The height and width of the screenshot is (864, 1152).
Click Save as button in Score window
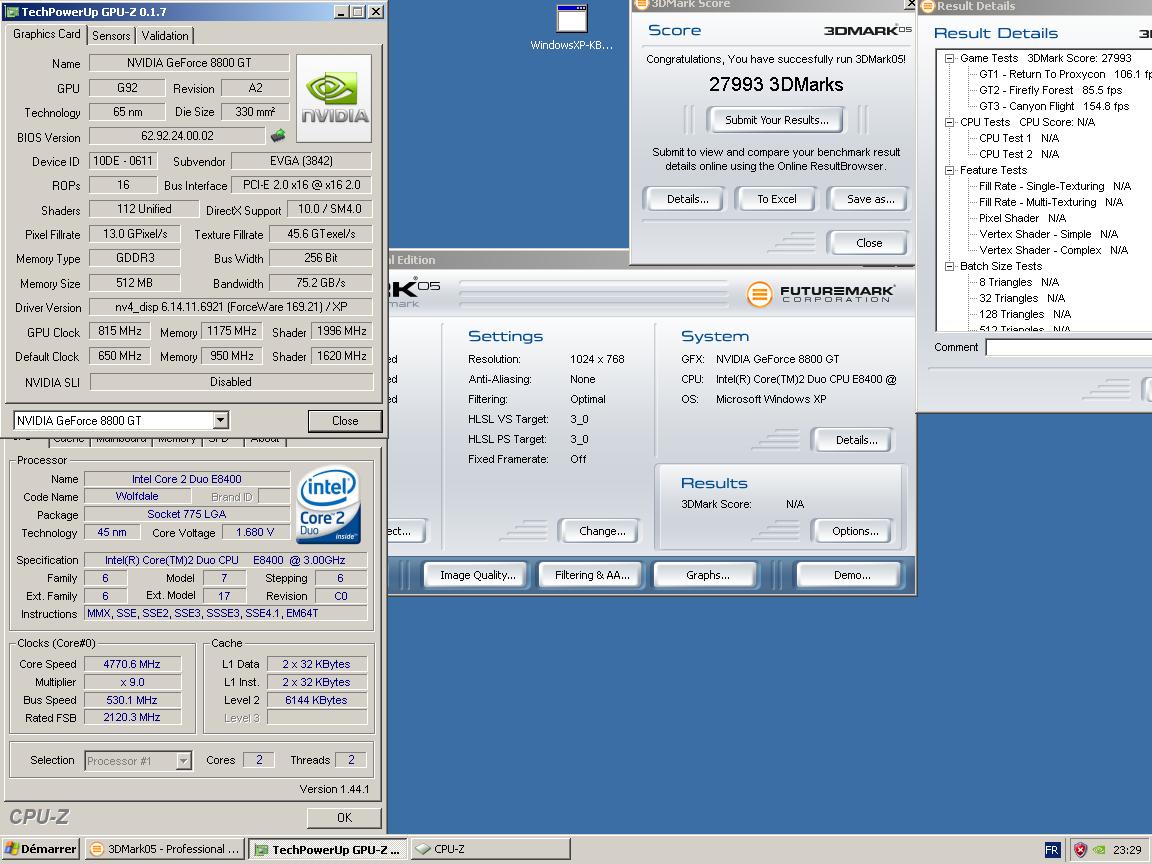pos(870,199)
